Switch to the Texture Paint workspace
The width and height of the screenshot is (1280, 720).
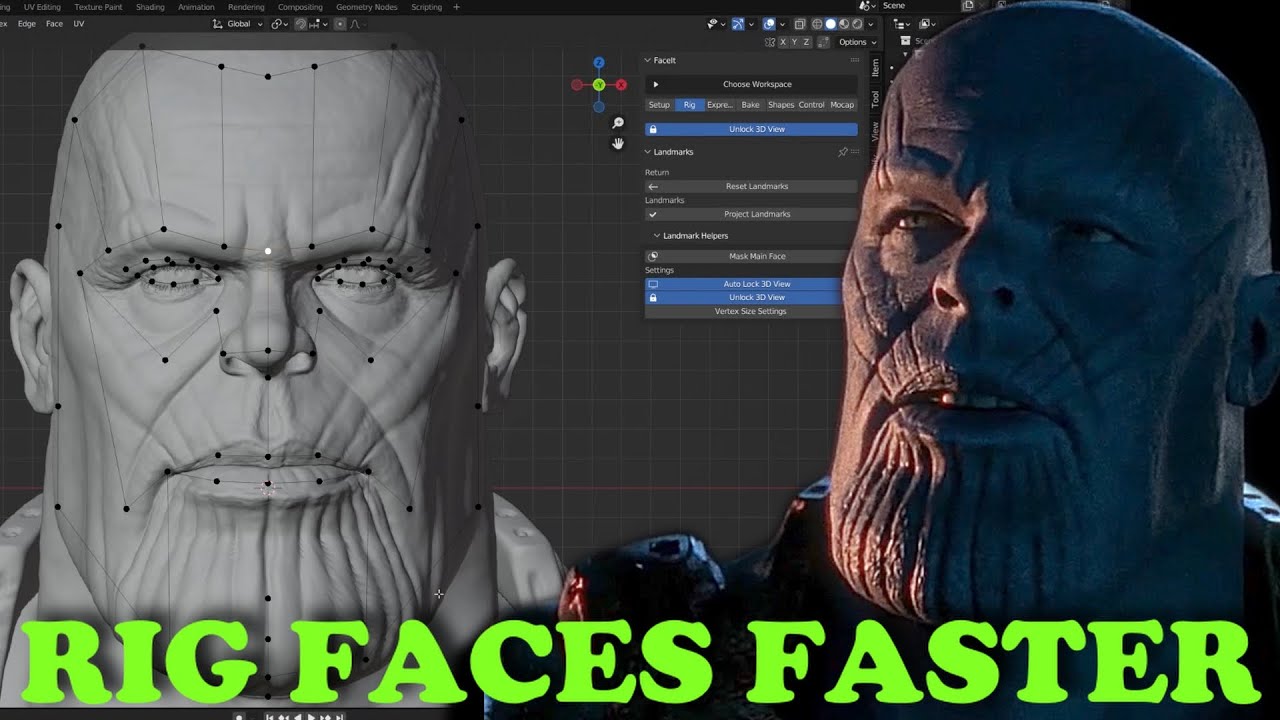98,7
